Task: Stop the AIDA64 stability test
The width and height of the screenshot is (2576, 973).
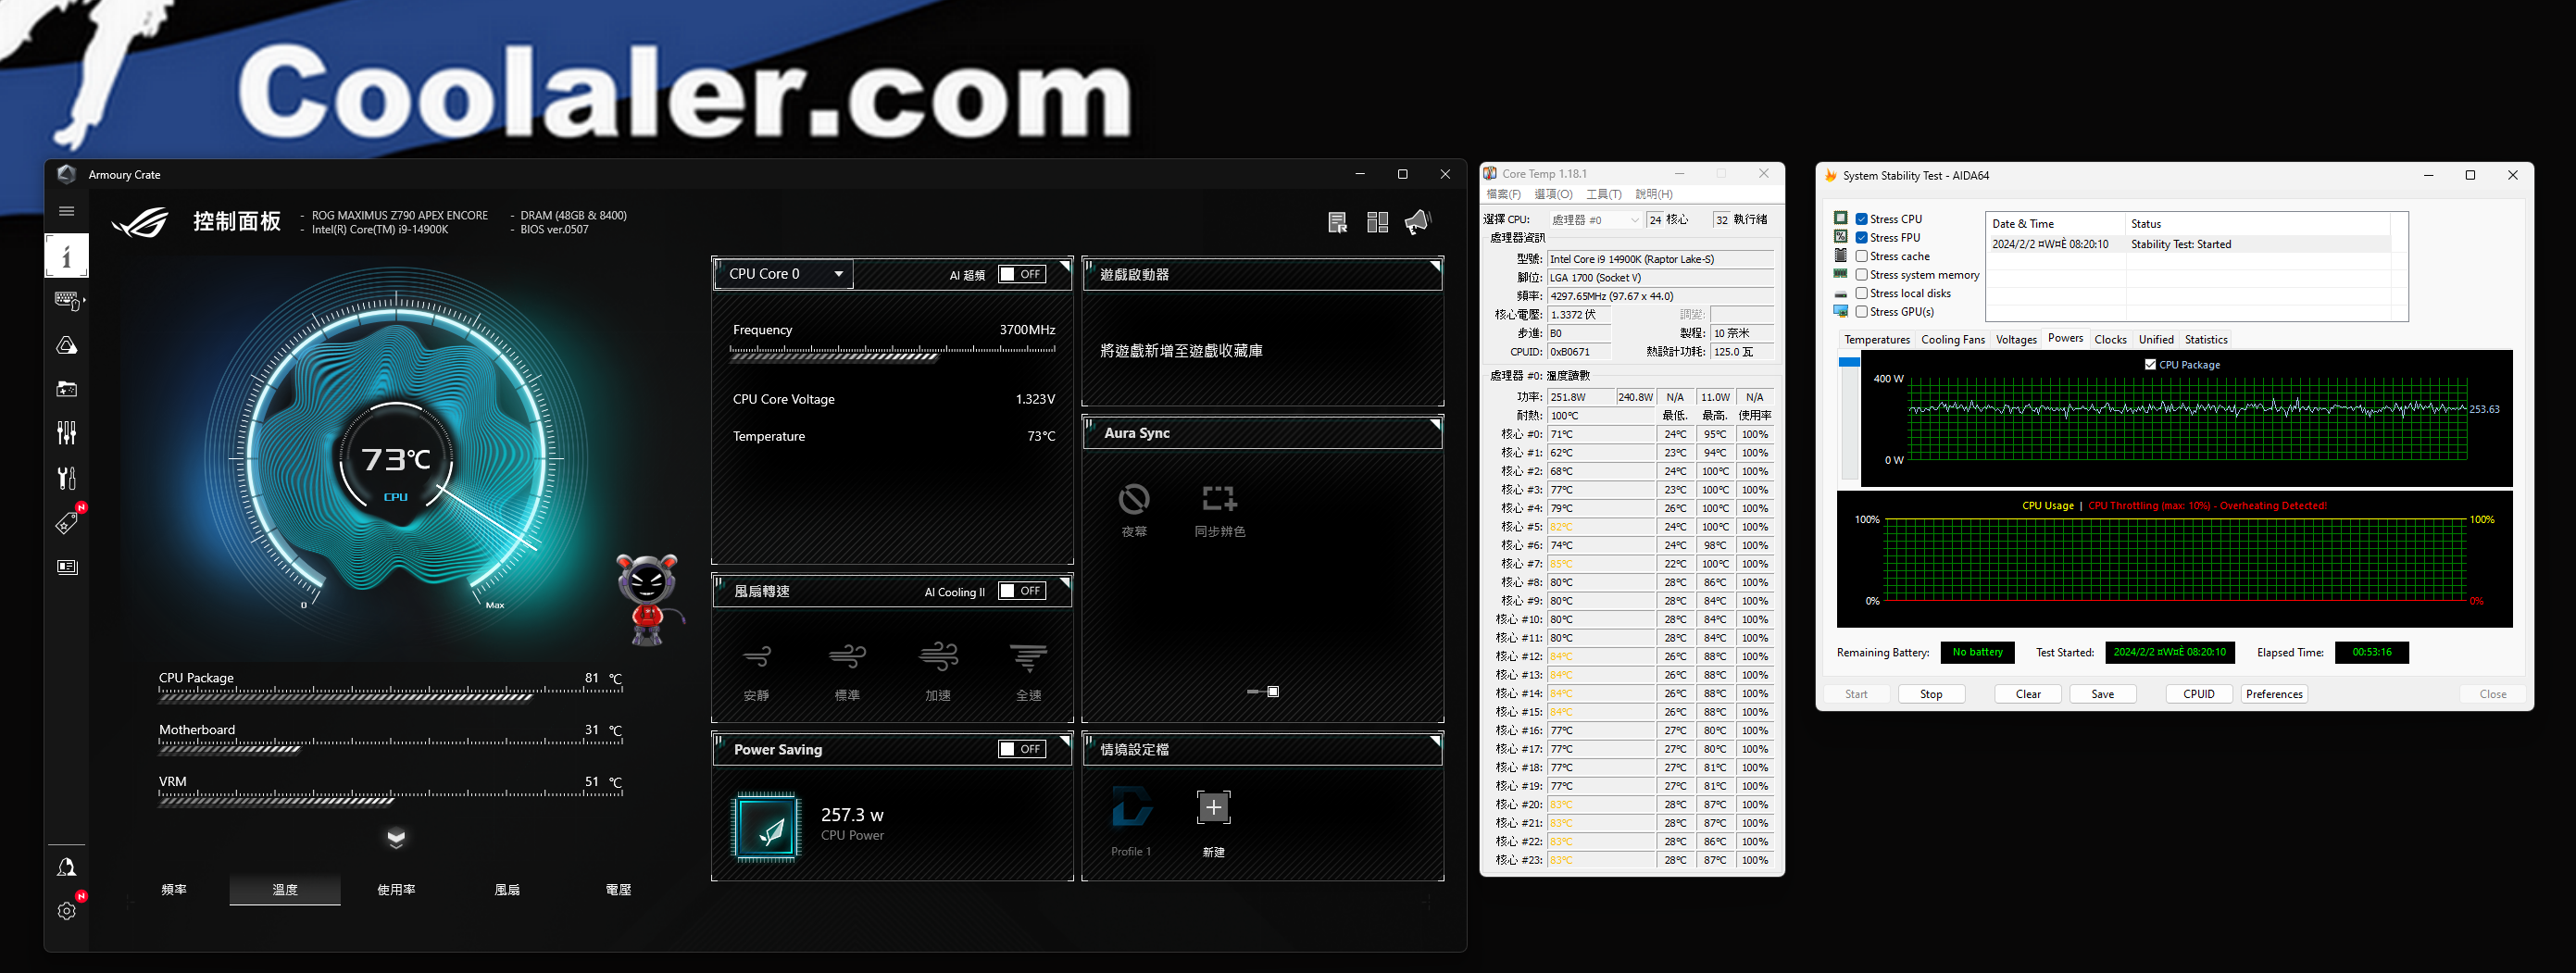Action: (1931, 694)
